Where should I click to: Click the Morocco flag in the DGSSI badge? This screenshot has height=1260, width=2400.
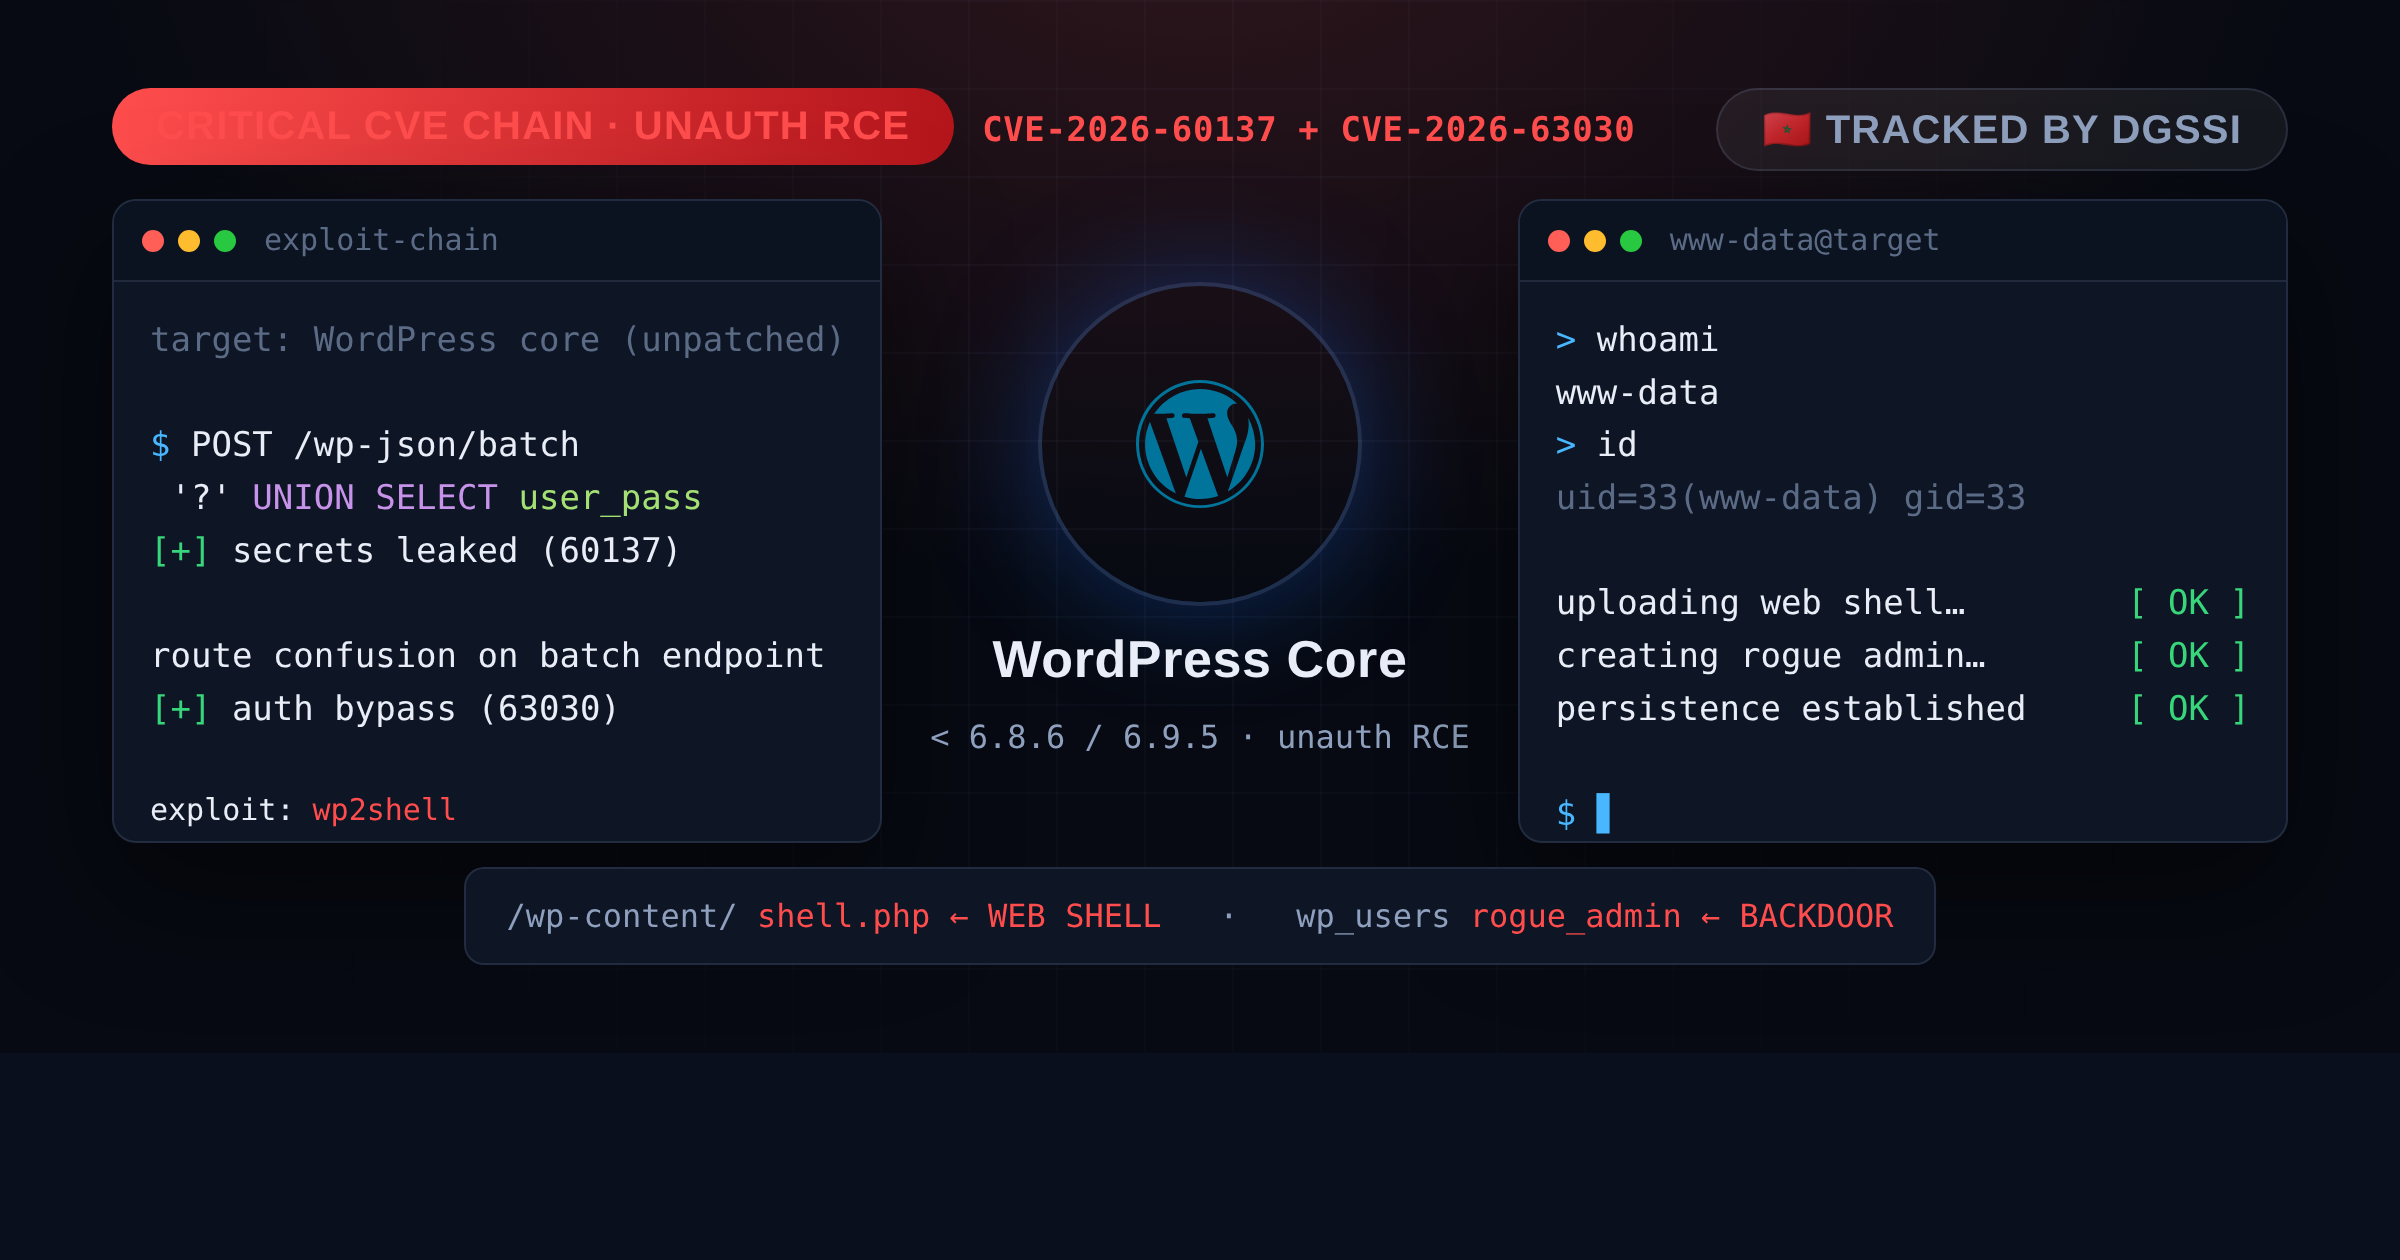1786,130
